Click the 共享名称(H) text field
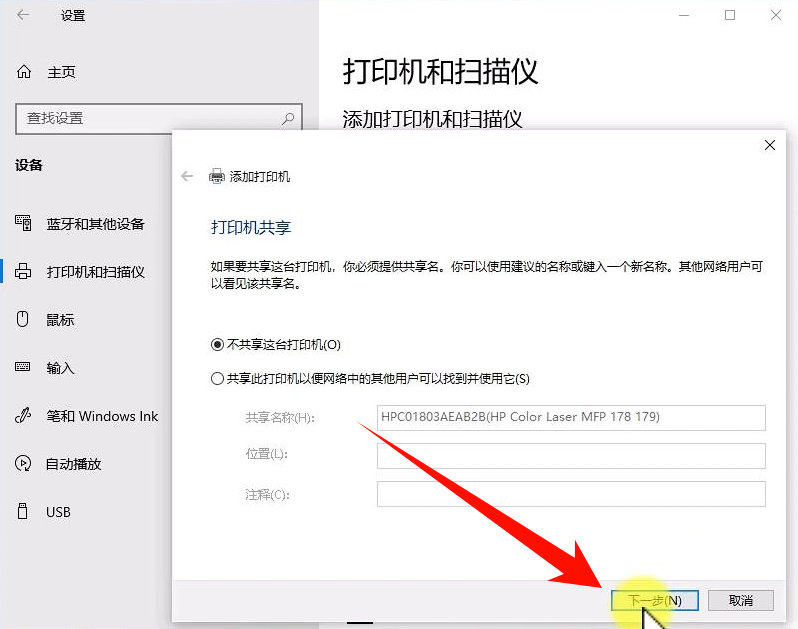This screenshot has height=629, width=798. point(571,417)
